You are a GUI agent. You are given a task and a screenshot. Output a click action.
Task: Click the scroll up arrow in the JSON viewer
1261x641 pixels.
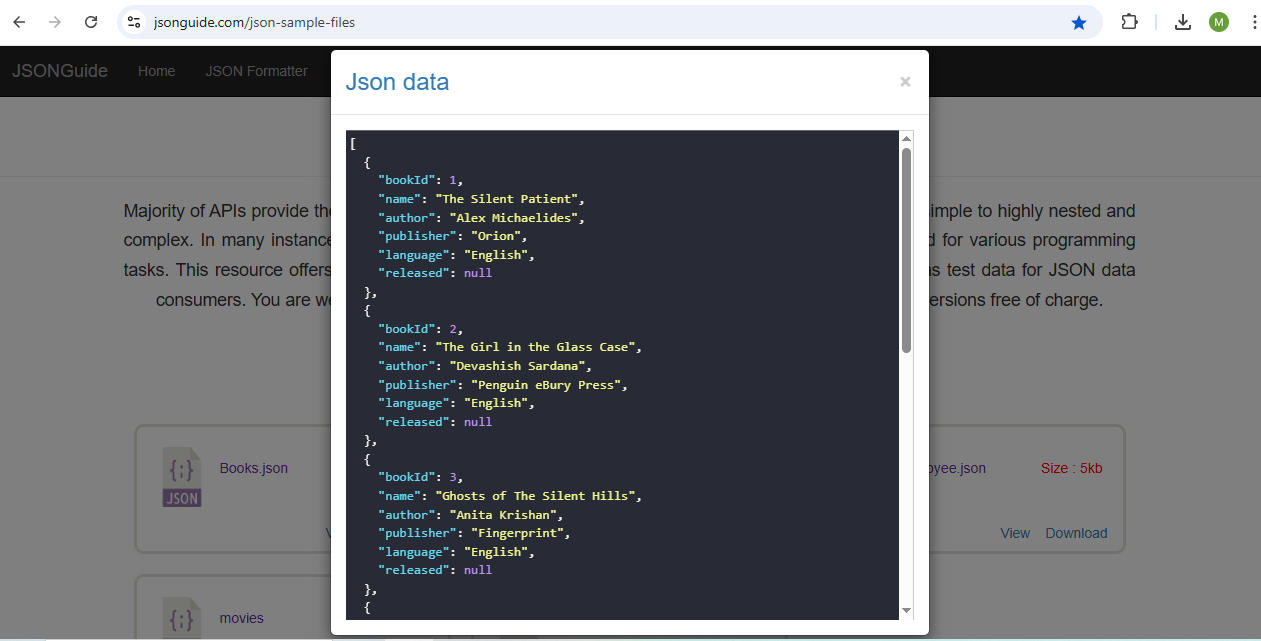pos(906,138)
